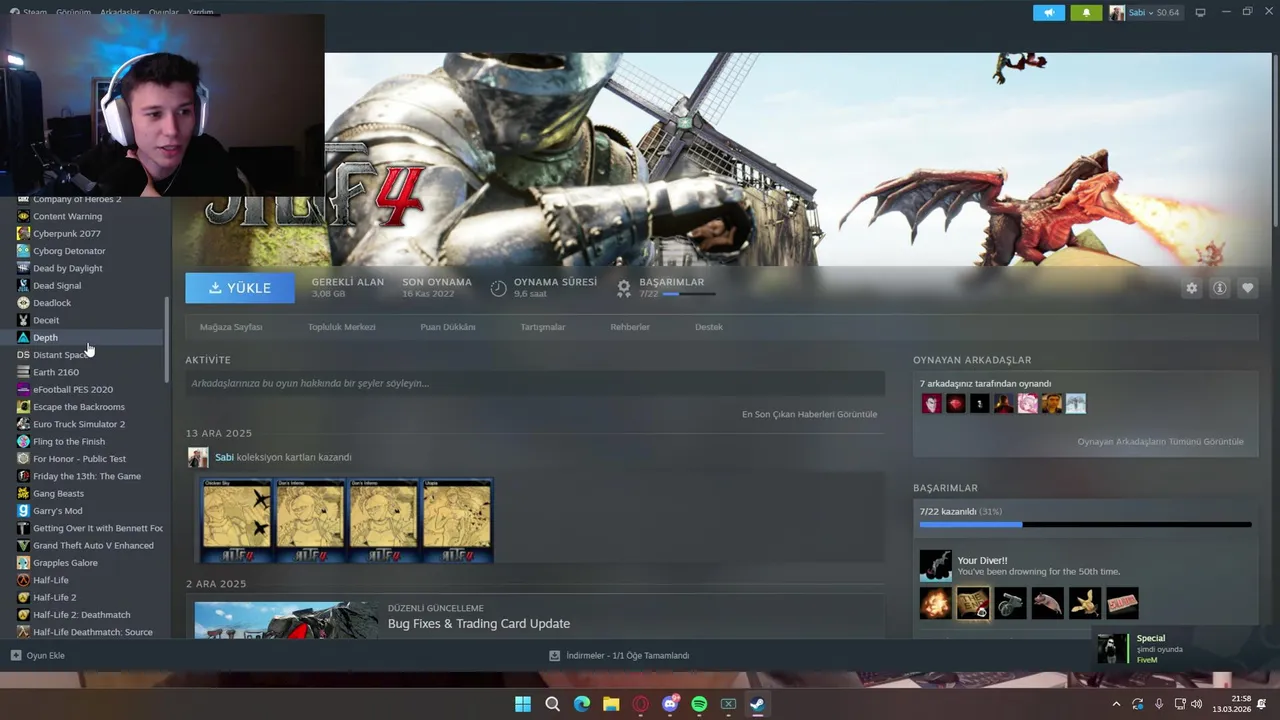
Task: Click the Cyberpunk 2077 library icon
Action: [23, 233]
